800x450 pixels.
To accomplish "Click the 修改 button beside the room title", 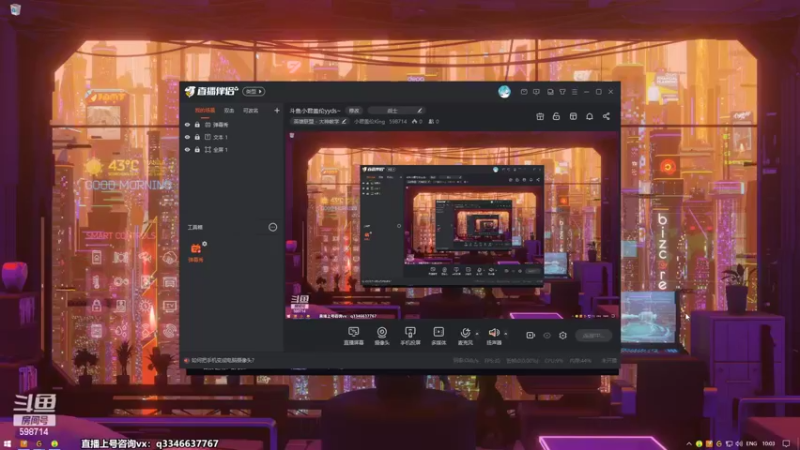I will [x=354, y=111].
